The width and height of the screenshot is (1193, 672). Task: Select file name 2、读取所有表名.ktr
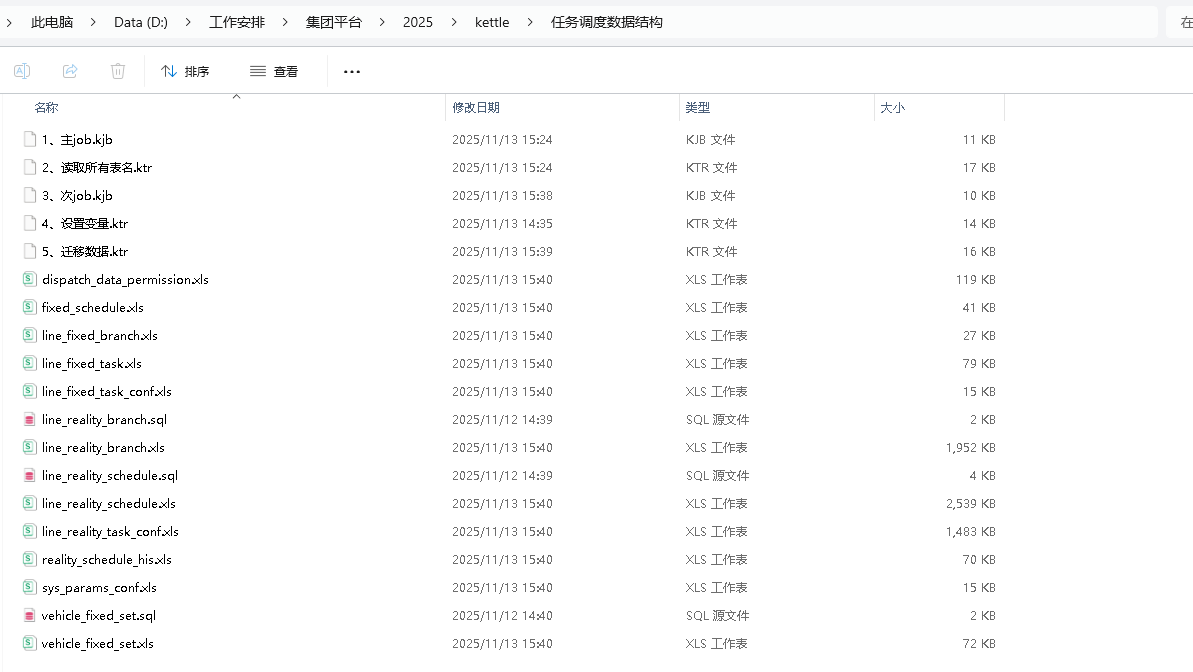point(97,167)
